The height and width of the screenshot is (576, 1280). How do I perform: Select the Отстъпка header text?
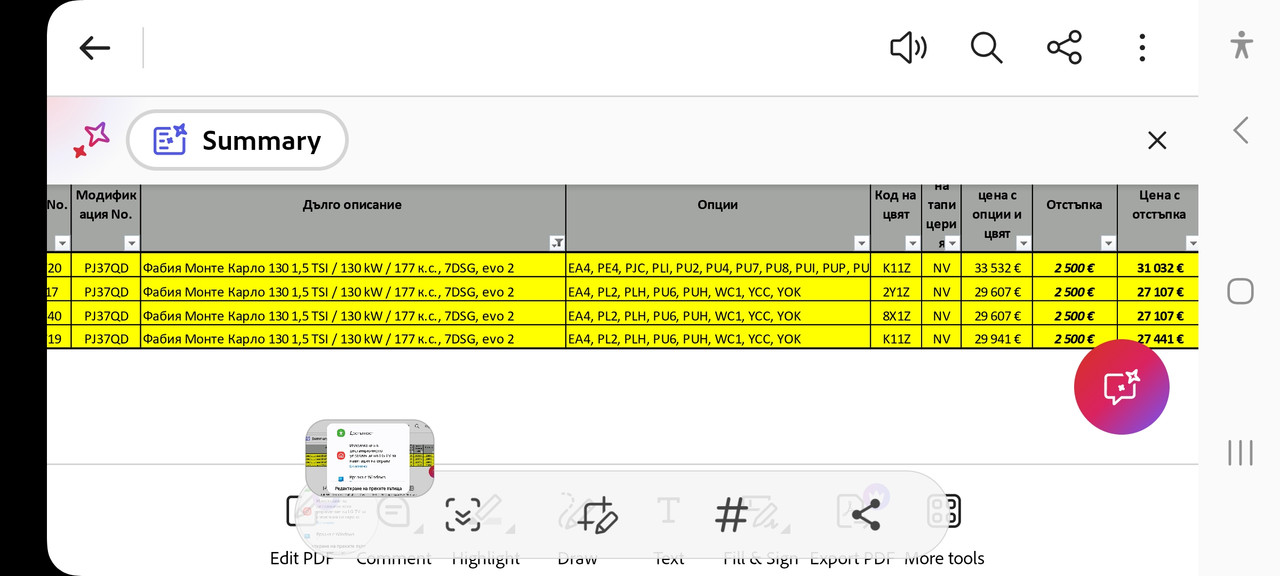pos(1074,205)
